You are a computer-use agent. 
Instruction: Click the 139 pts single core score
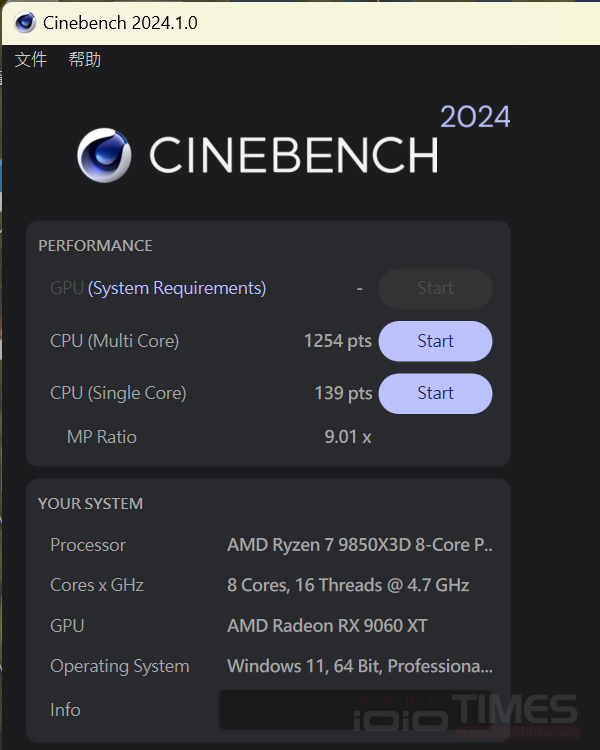coord(343,393)
